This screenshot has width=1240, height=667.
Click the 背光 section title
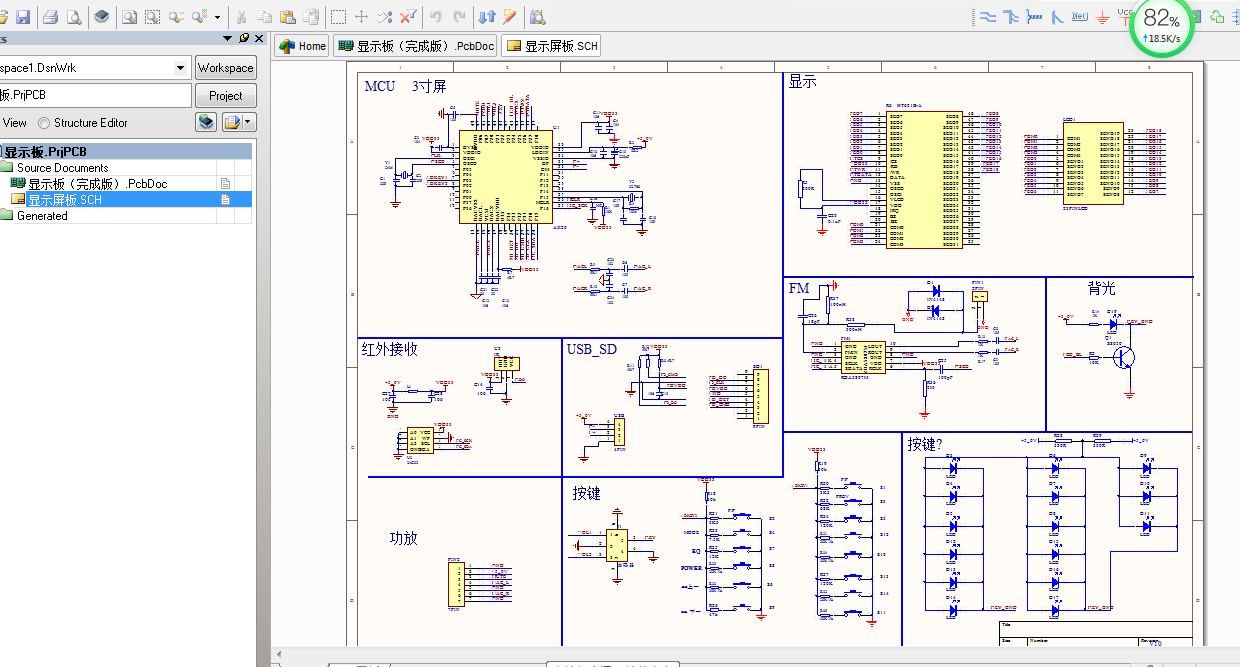point(1101,288)
